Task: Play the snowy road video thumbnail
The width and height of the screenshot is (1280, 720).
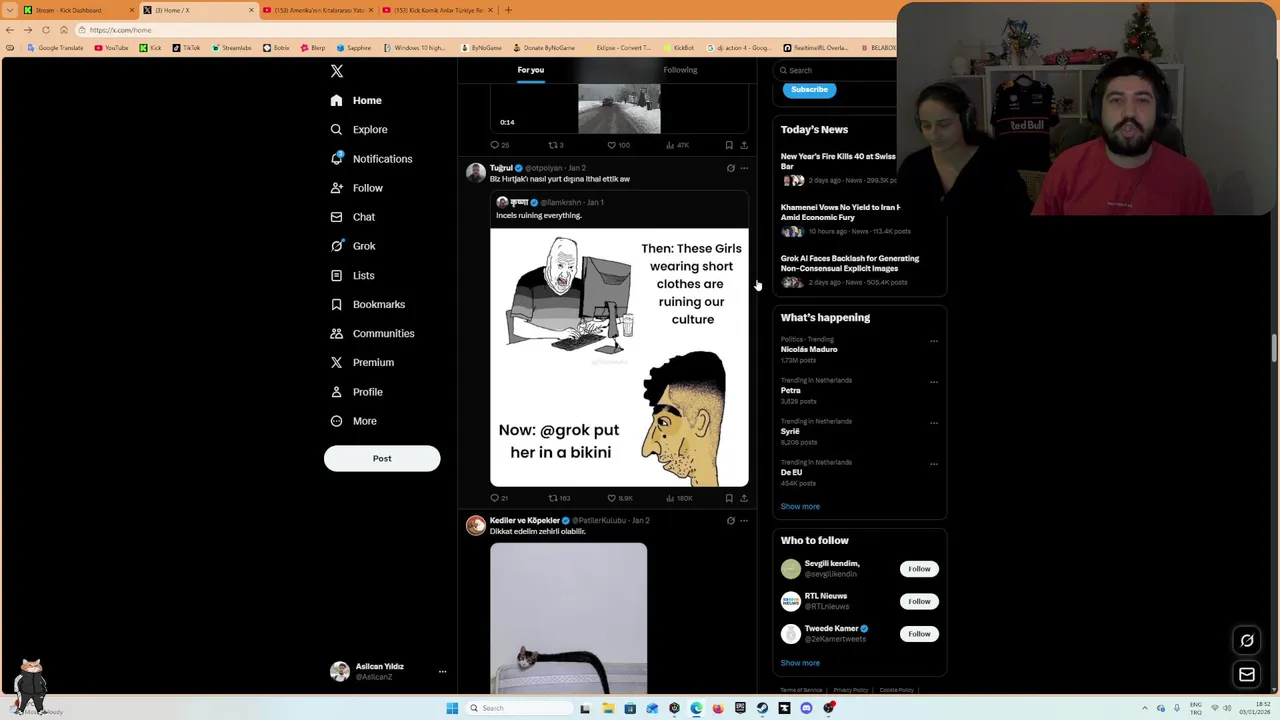Action: [x=619, y=109]
